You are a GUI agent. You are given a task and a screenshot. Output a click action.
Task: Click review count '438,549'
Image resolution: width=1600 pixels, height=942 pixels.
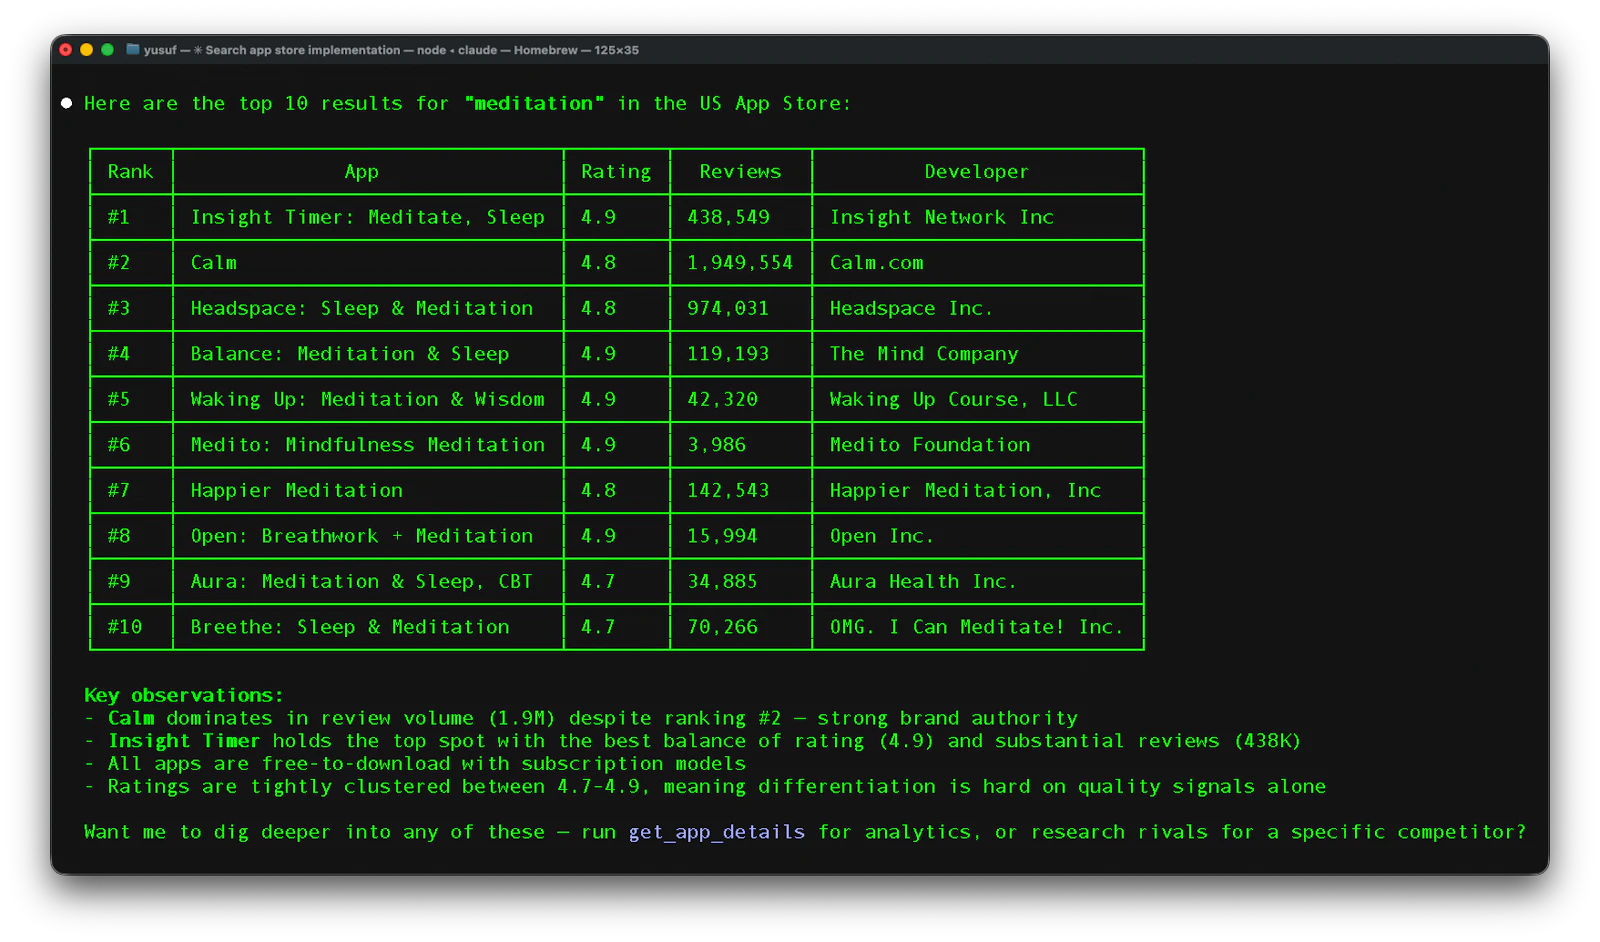pyautogui.click(x=728, y=217)
